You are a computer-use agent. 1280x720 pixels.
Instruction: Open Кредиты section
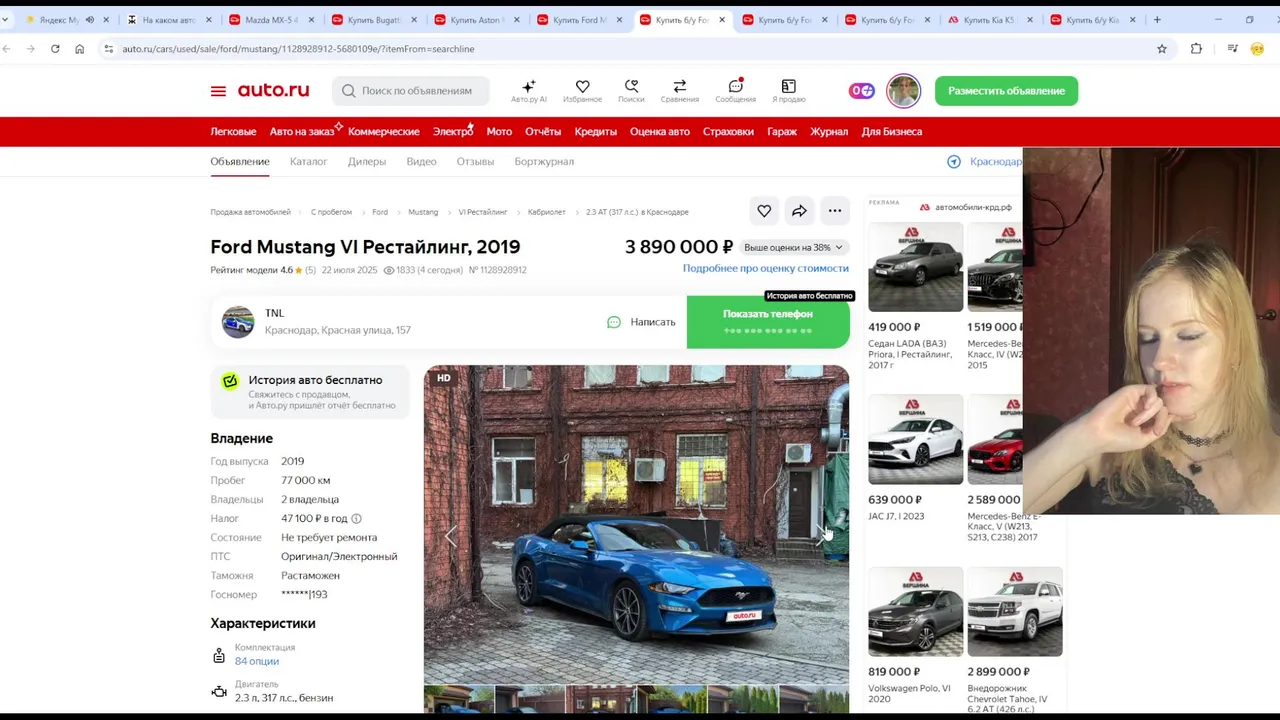pos(596,132)
